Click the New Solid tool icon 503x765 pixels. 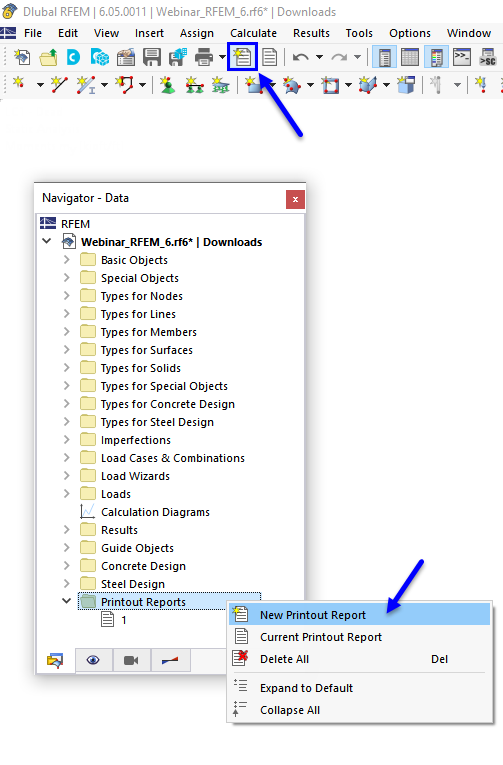(368, 85)
